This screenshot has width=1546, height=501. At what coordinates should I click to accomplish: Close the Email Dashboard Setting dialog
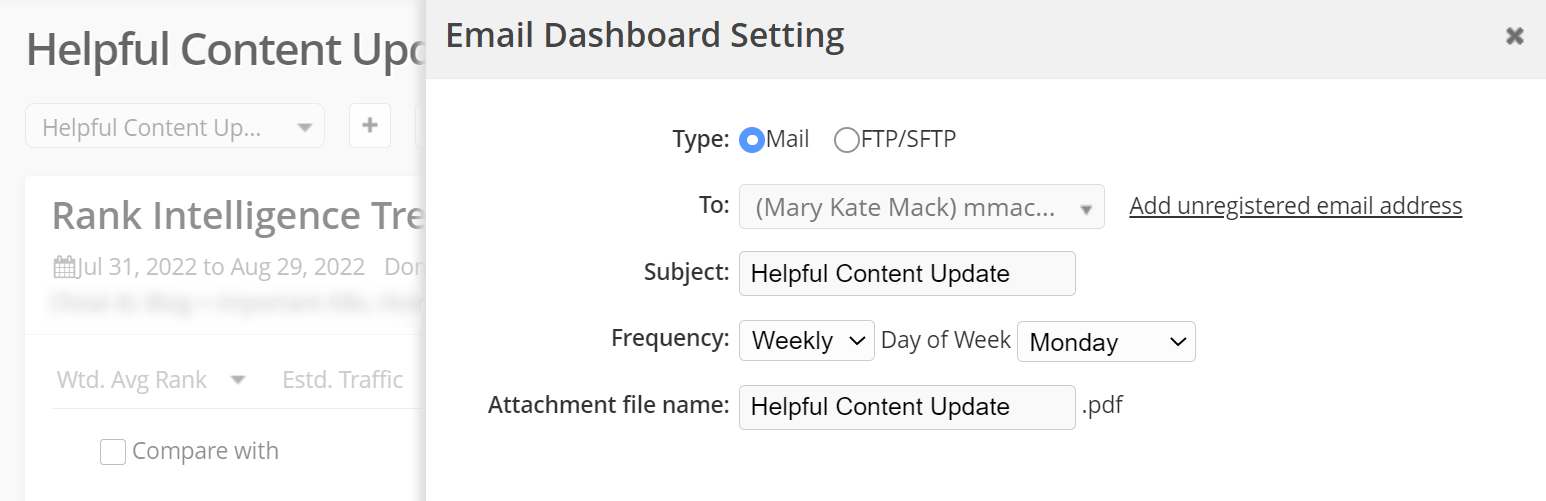(x=1514, y=36)
